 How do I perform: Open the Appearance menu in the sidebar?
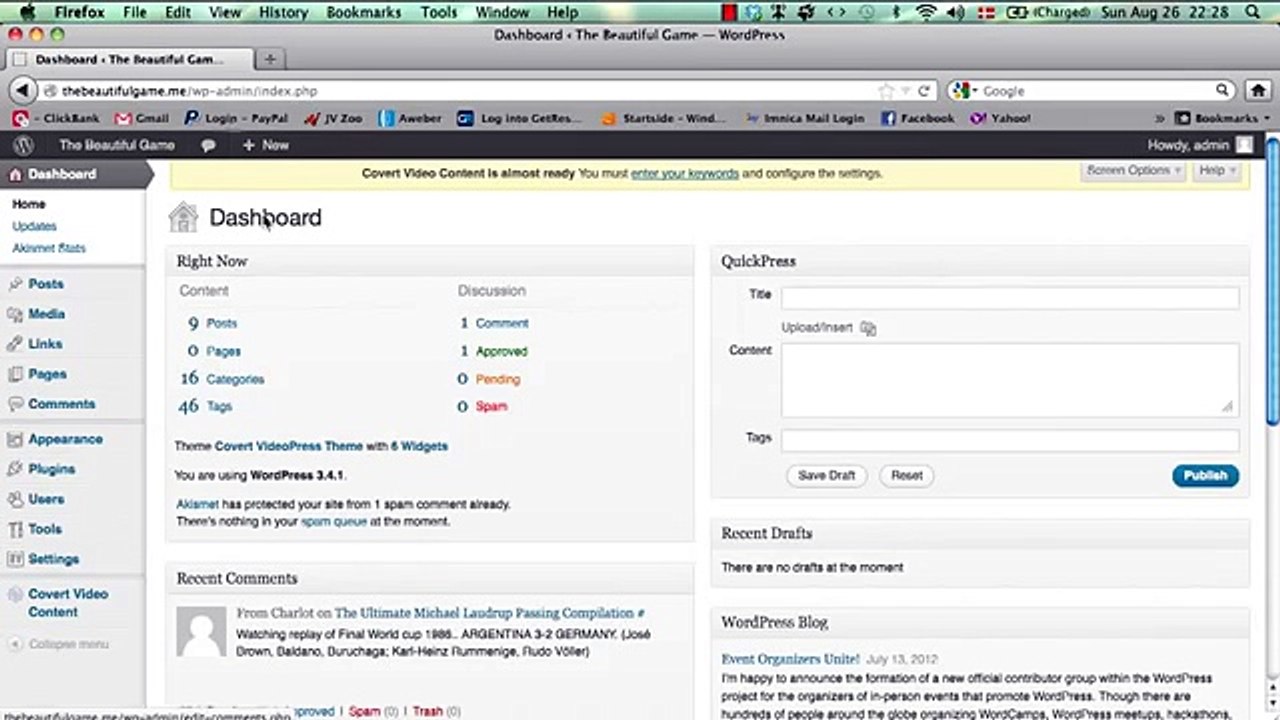click(x=65, y=439)
